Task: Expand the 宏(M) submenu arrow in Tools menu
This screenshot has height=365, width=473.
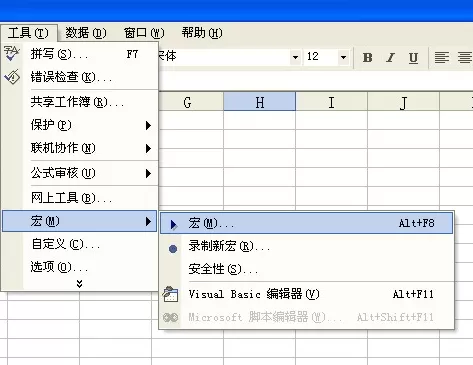Action: pos(148,221)
